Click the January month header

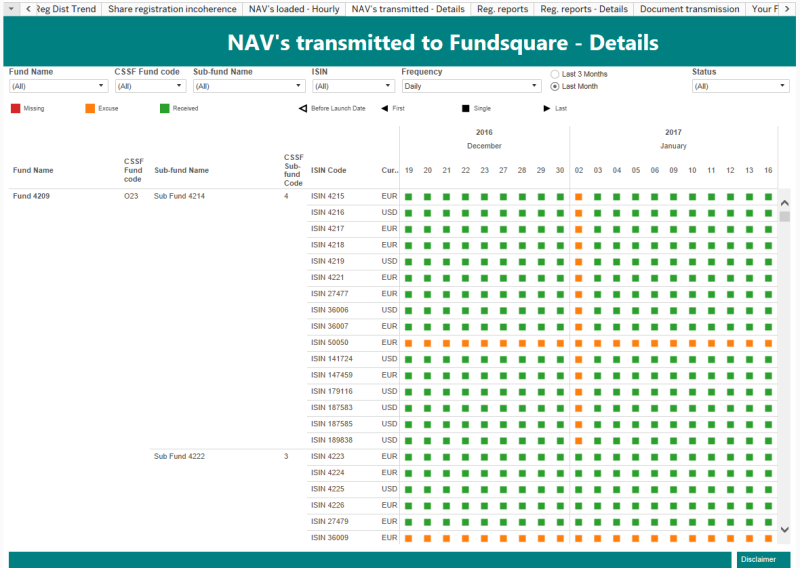(673, 146)
